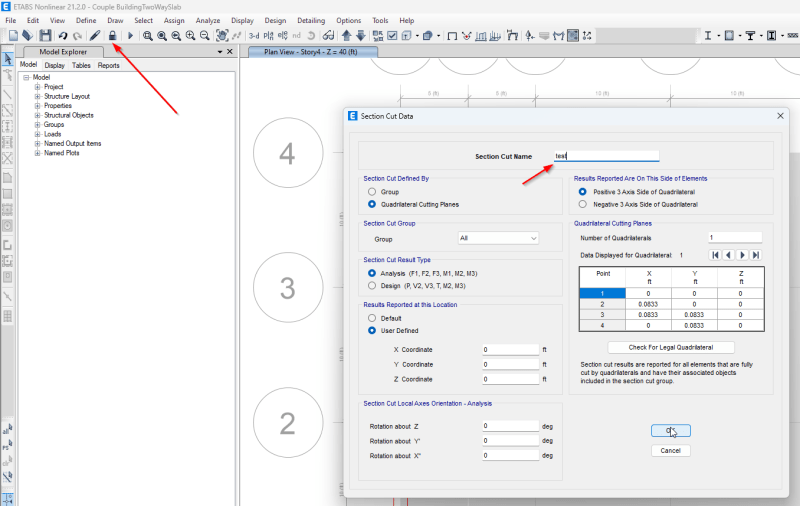Image resolution: width=800 pixels, height=506 pixels.
Task: Expand the Project tree node
Action: (x=37, y=87)
